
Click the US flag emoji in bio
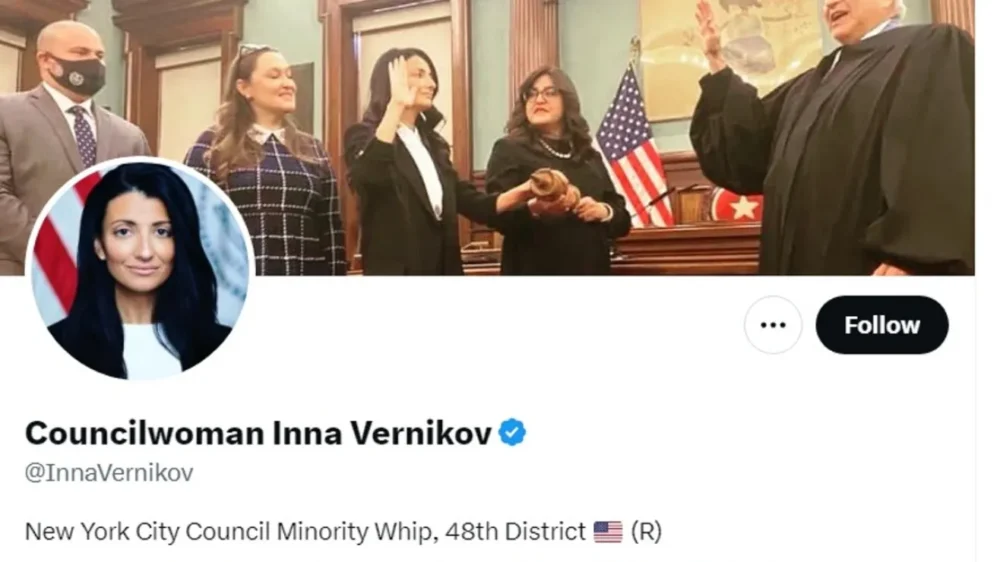tap(608, 531)
